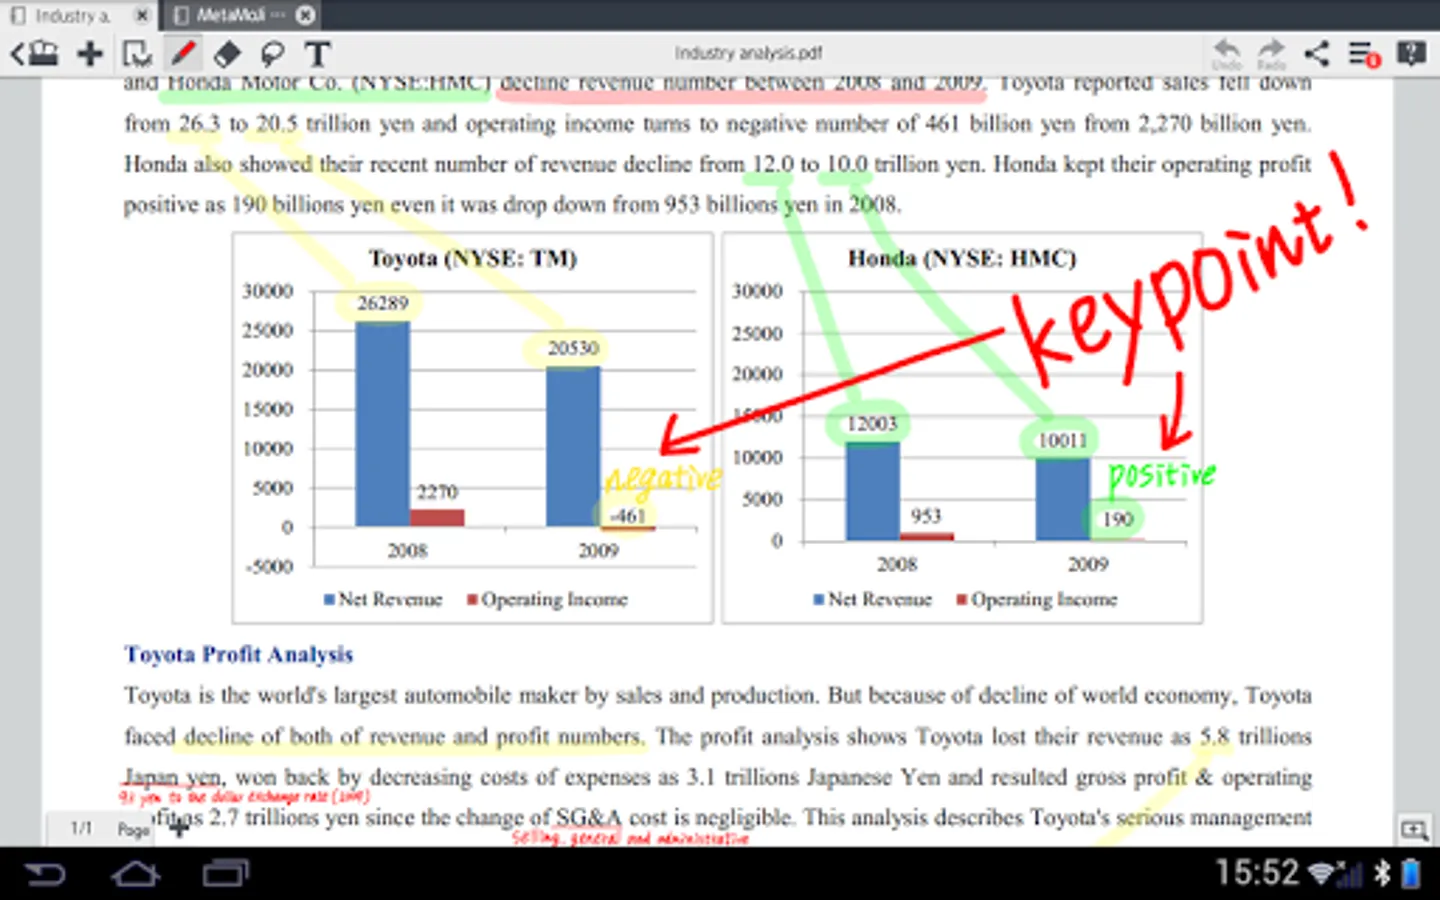Tap the 12003 data label
1440x900 pixels.
pos(872,424)
